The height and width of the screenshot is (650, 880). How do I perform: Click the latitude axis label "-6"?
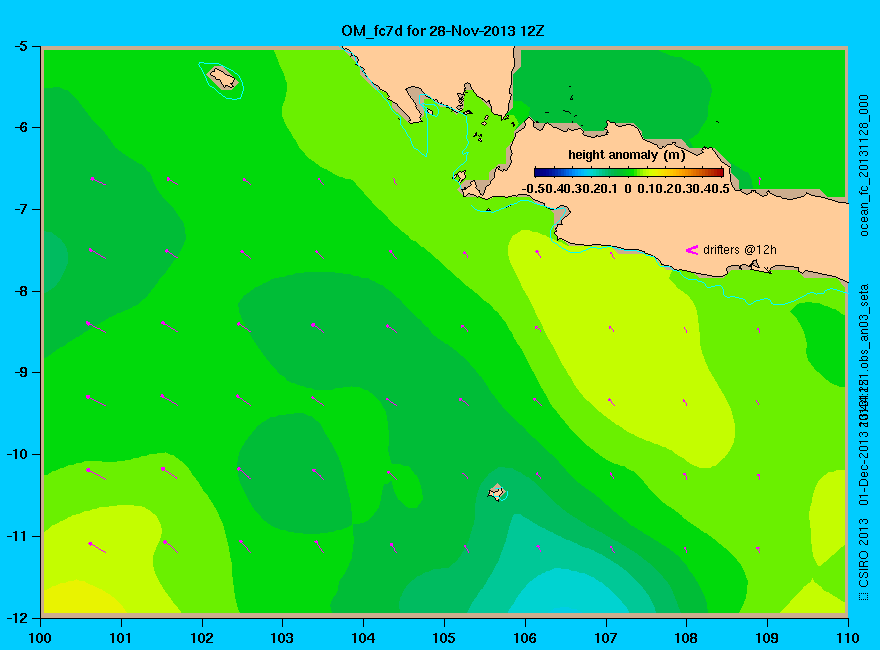click(19, 127)
